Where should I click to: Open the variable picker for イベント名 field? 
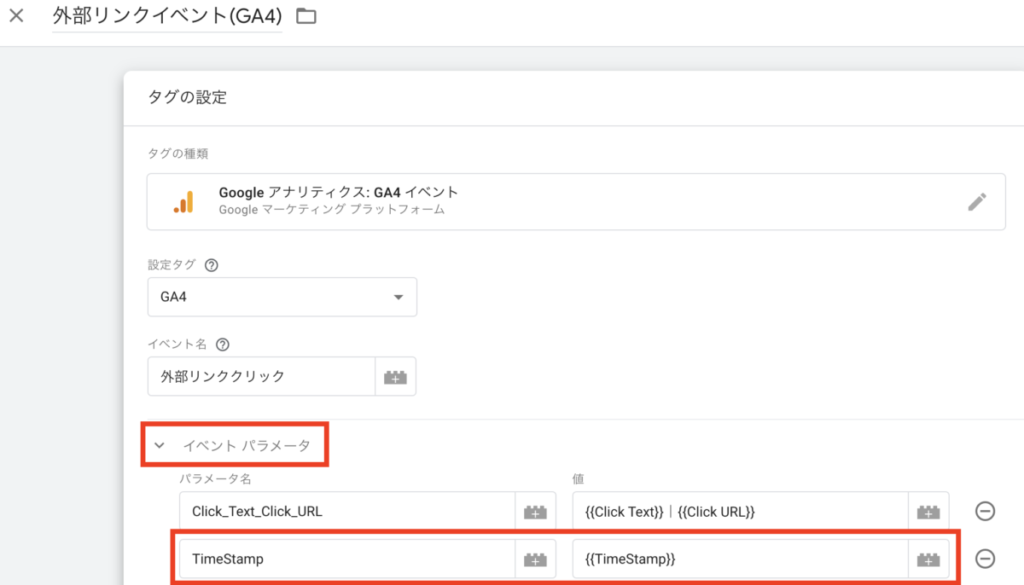tap(395, 376)
